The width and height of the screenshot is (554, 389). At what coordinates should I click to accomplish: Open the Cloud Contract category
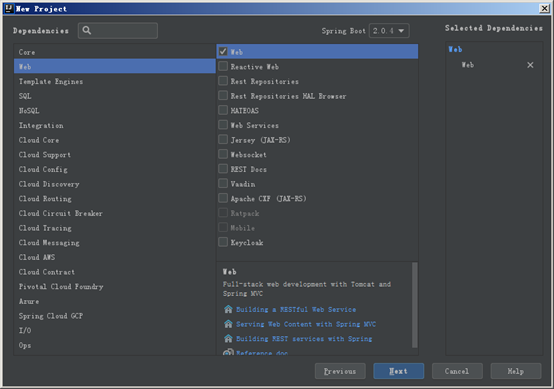coord(115,272)
